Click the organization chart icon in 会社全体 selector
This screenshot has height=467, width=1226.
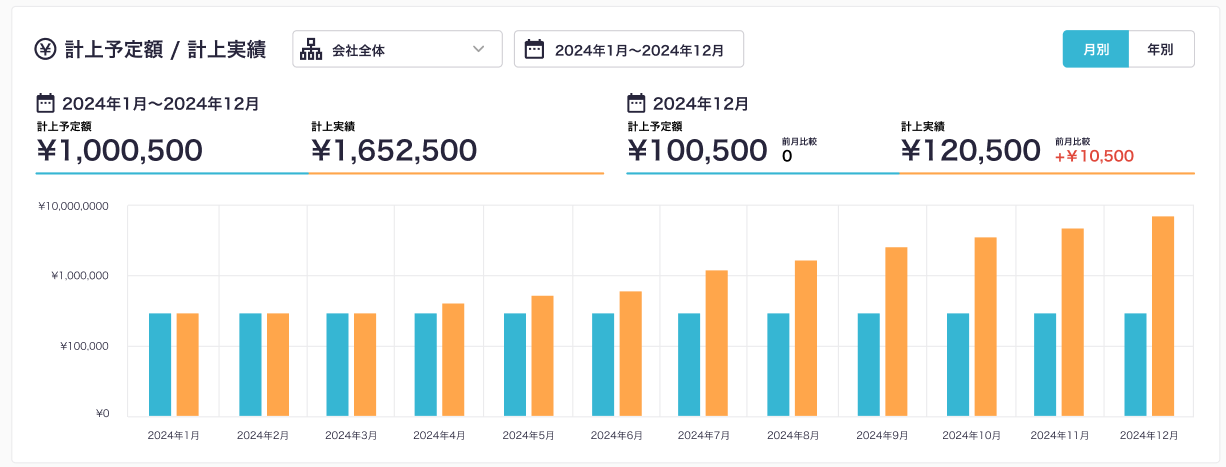tap(311, 49)
